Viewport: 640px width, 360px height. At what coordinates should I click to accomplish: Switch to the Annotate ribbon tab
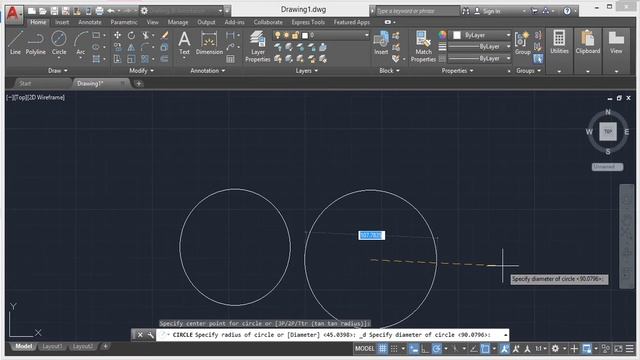89,22
